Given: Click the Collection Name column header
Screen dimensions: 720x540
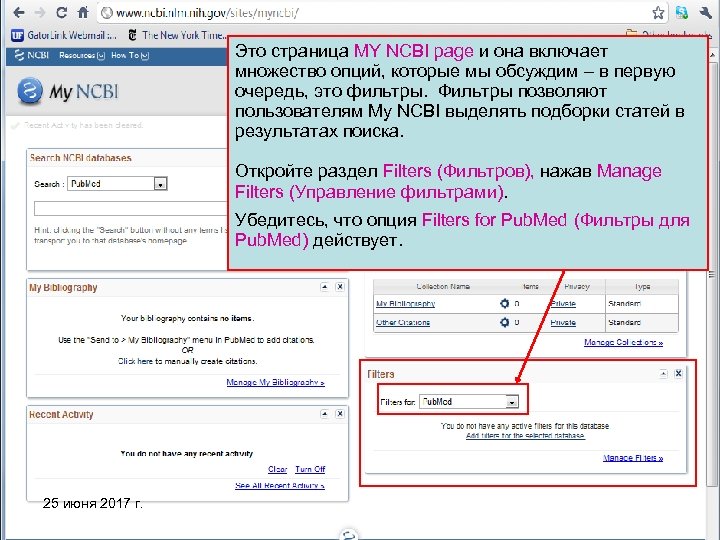Looking at the screenshot, I should coord(443,287).
